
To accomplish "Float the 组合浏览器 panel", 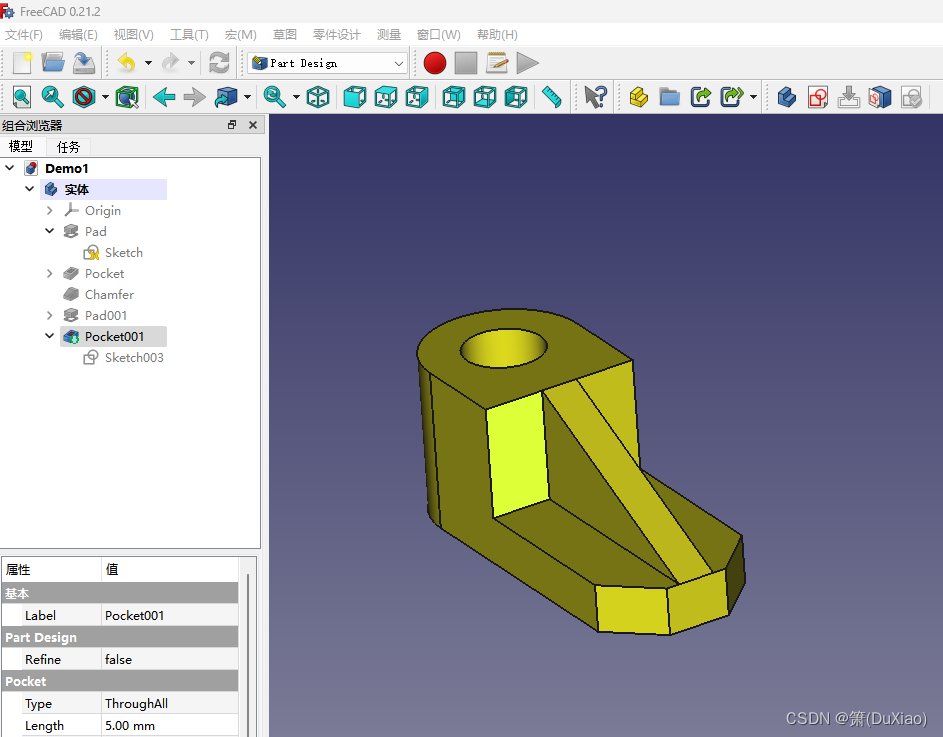I will (232, 125).
